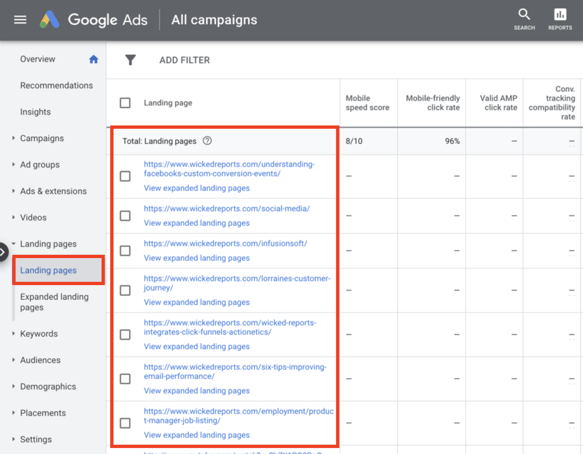583x454 pixels.
Task: Click the Total: Landing pages label
Action: click(159, 141)
